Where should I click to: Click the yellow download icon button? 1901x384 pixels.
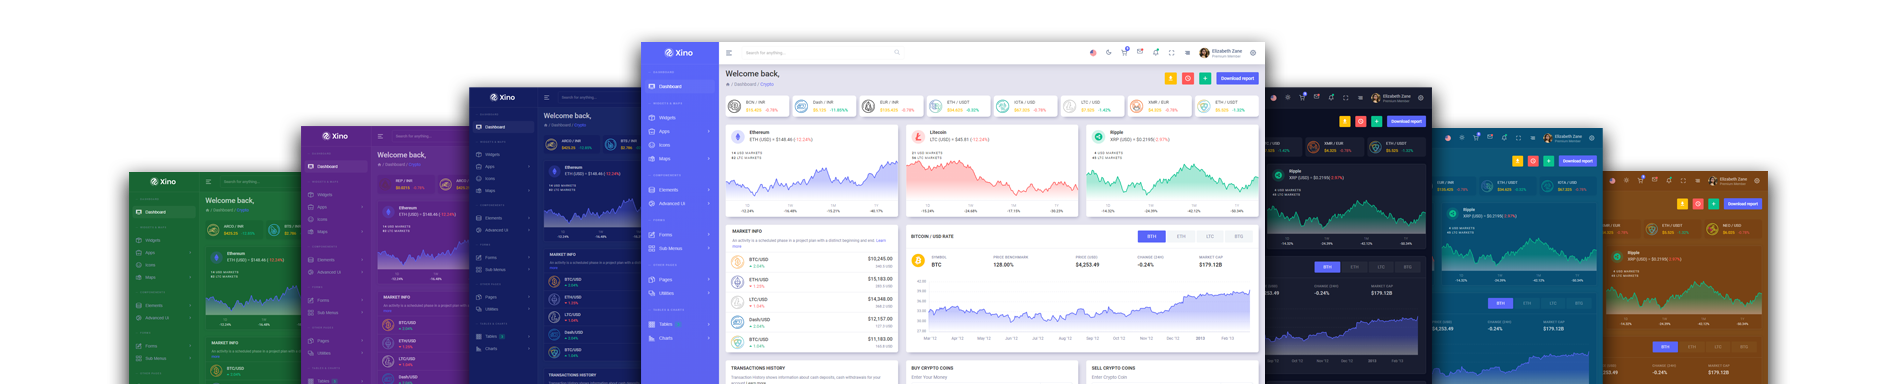click(1171, 78)
